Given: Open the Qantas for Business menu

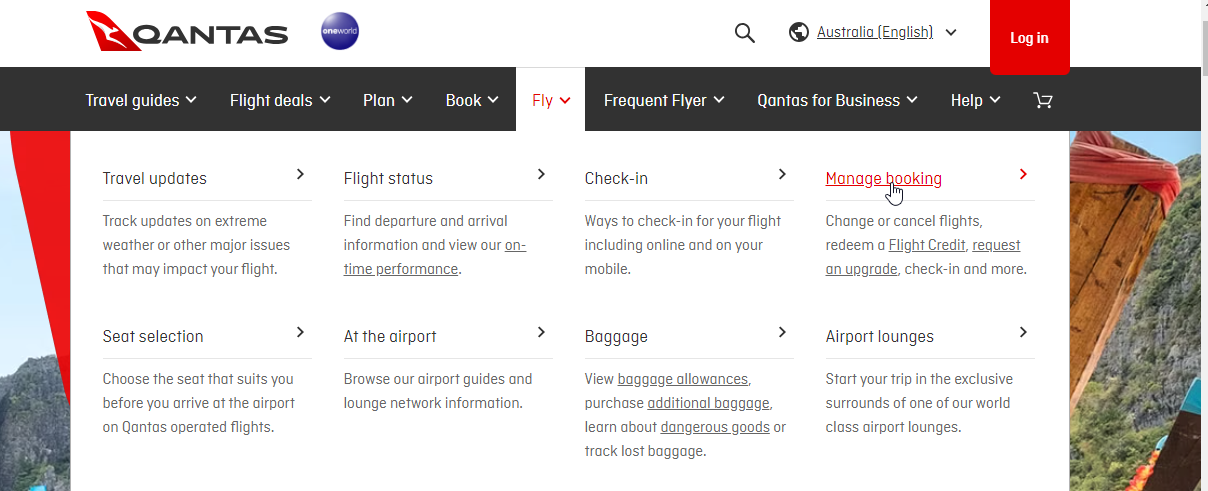Looking at the screenshot, I should click(837, 100).
